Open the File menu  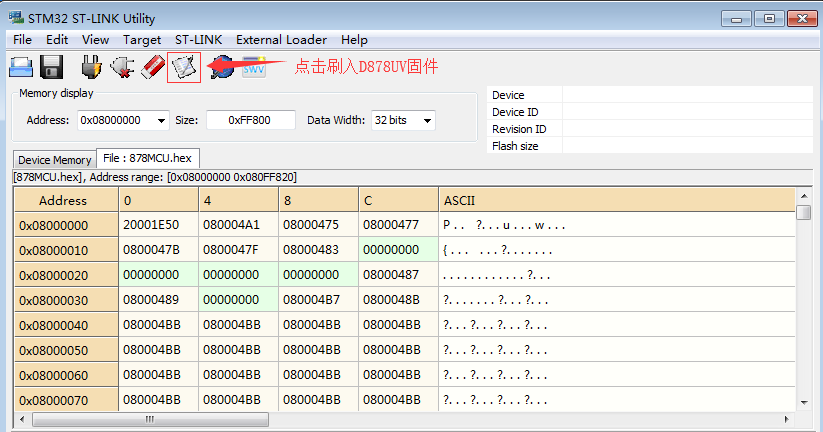coord(23,40)
